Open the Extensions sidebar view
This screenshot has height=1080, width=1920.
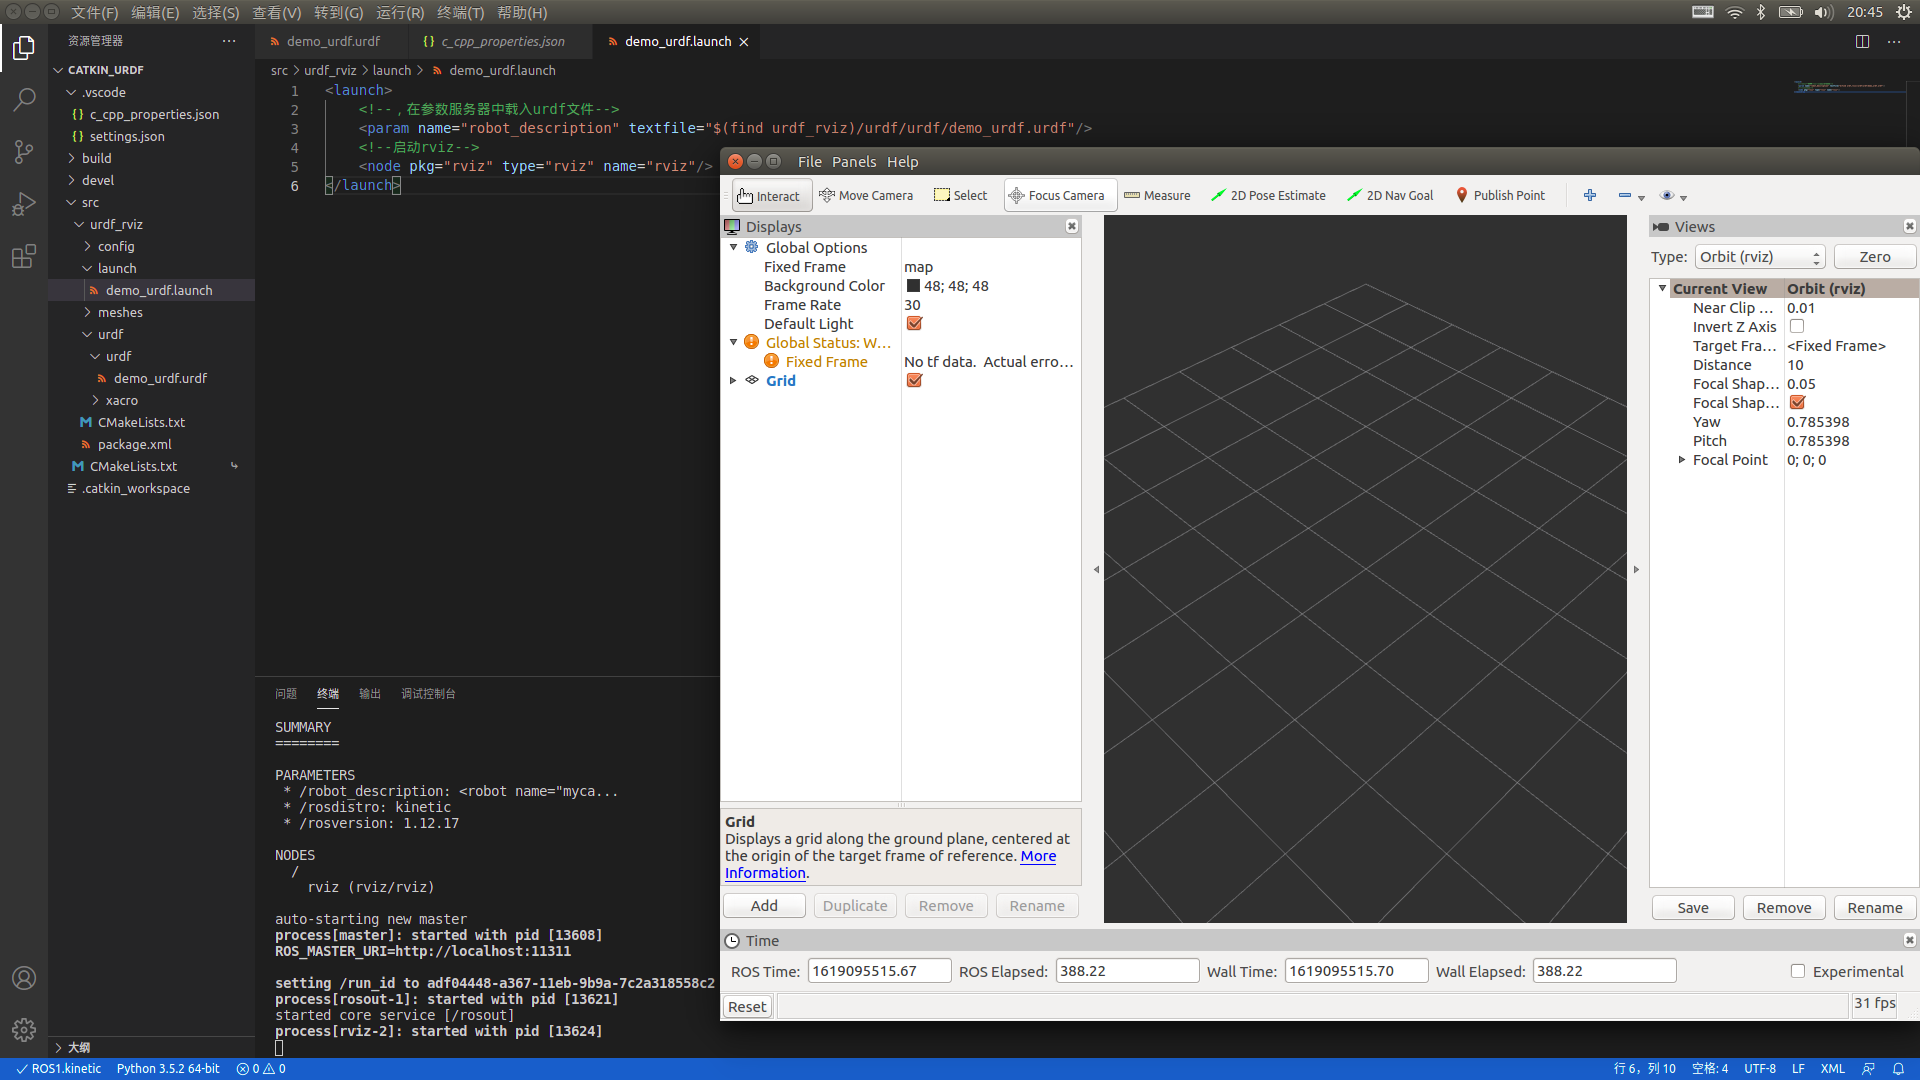[24, 257]
